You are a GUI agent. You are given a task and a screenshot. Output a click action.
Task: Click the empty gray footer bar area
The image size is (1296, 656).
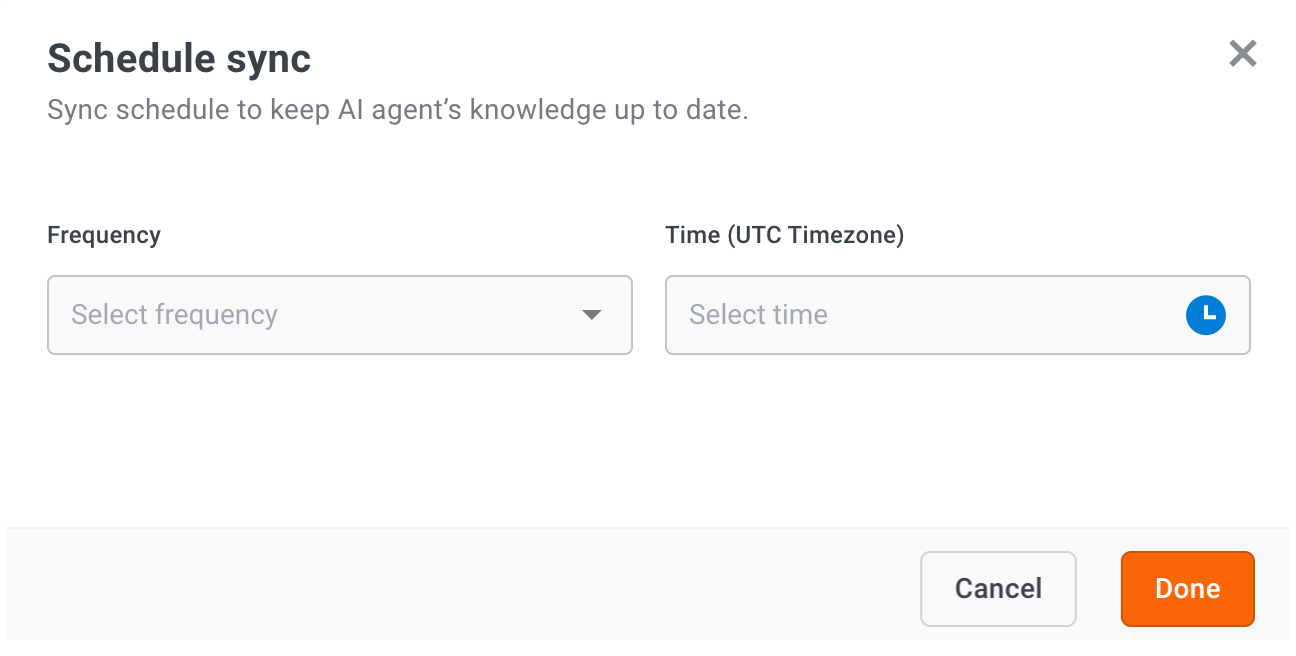tap(460, 585)
